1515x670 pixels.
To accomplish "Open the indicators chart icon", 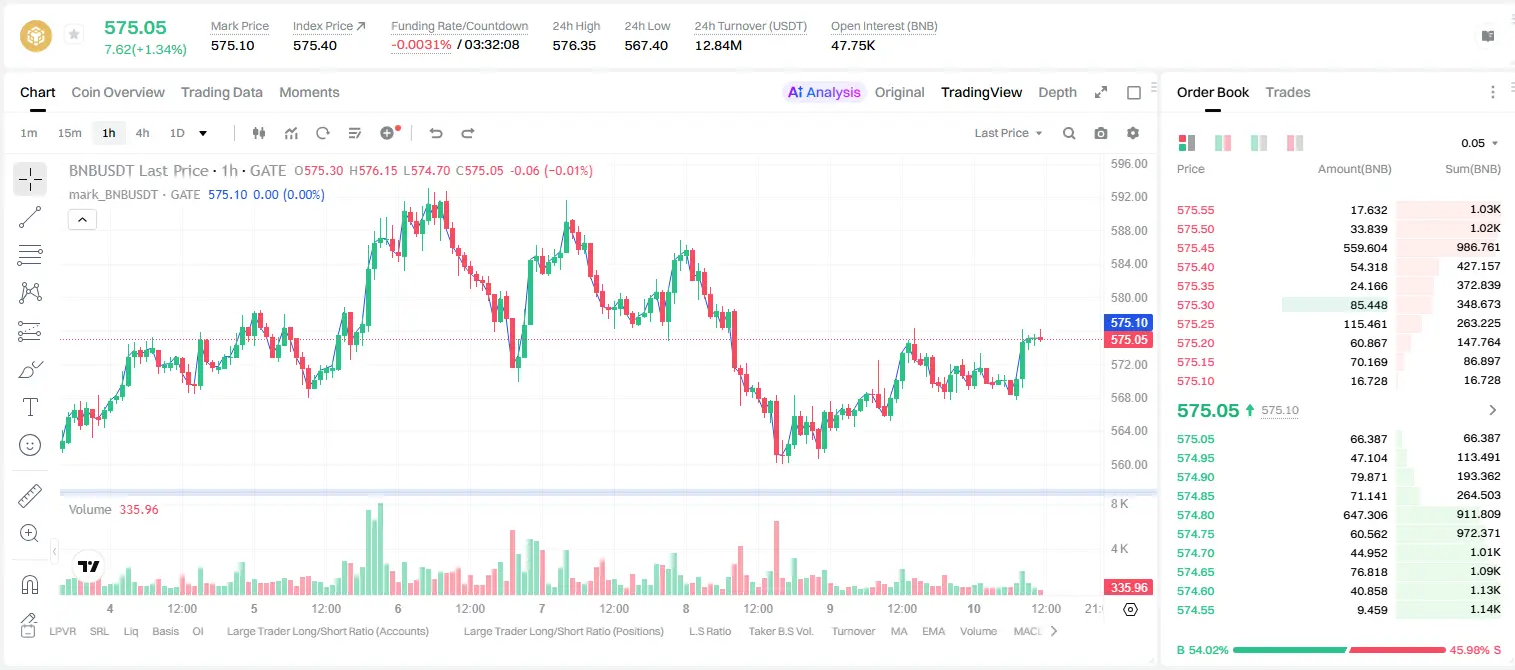I will pyautogui.click(x=291, y=133).
